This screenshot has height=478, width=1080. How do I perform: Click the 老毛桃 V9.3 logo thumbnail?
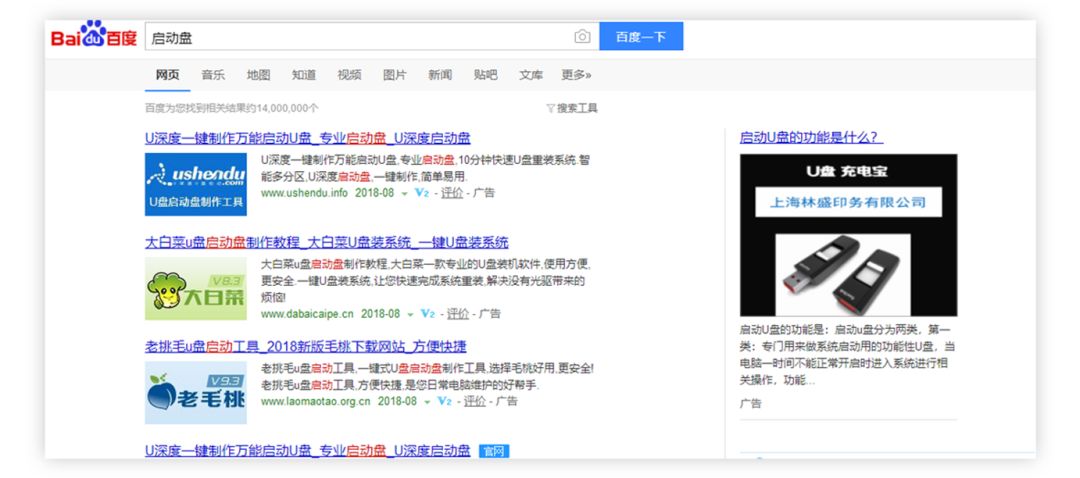pos(196,393)
